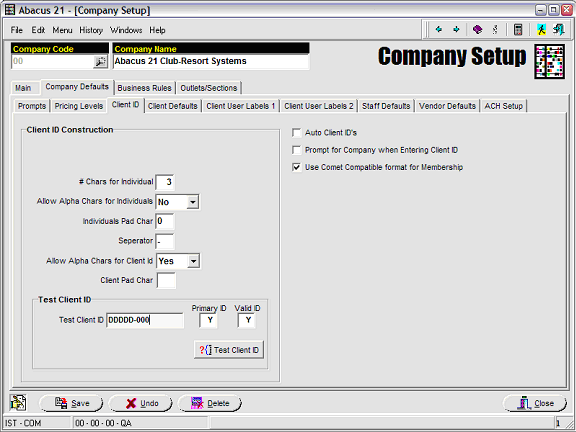Screen dimensions: 576x432
Task: Open the calculator toolbar icon
Action: tap(518, 29)
